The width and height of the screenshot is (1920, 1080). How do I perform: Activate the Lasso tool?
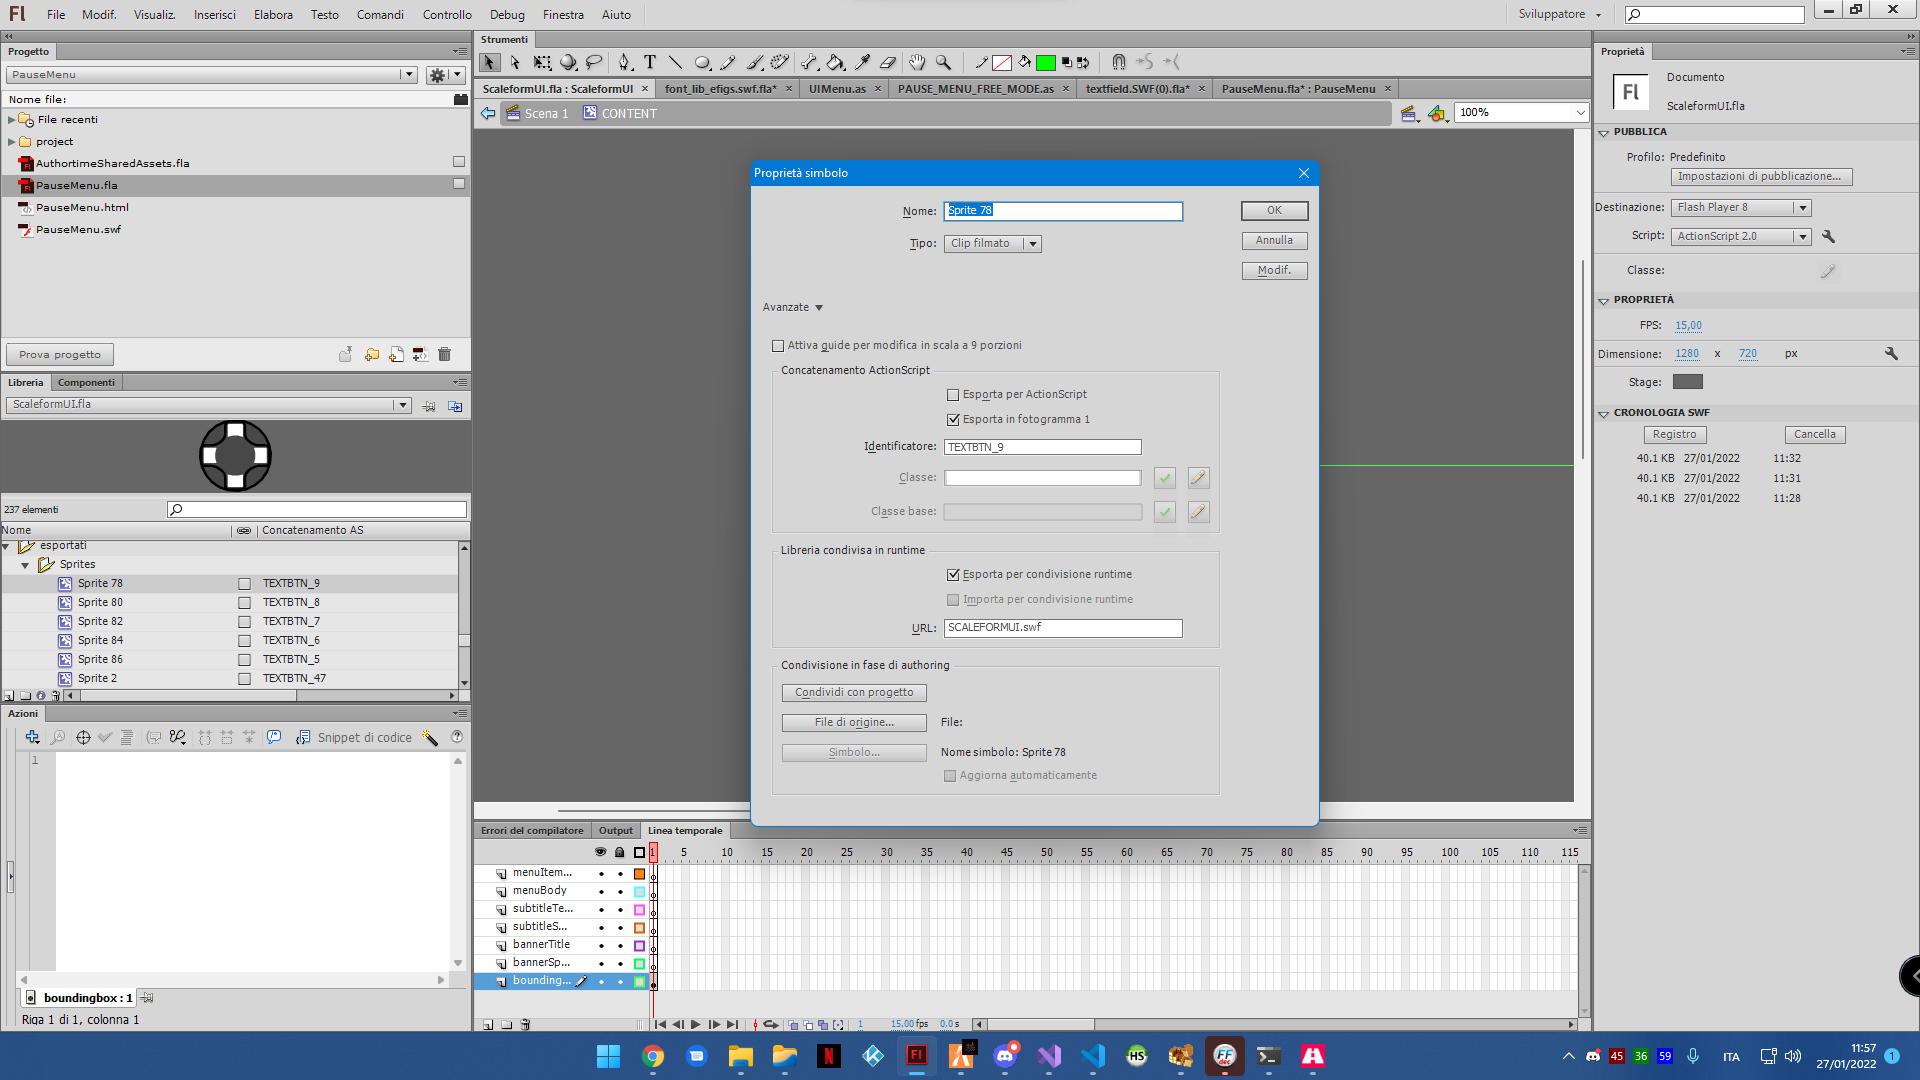pyautogui.click(x=595, y=62)
